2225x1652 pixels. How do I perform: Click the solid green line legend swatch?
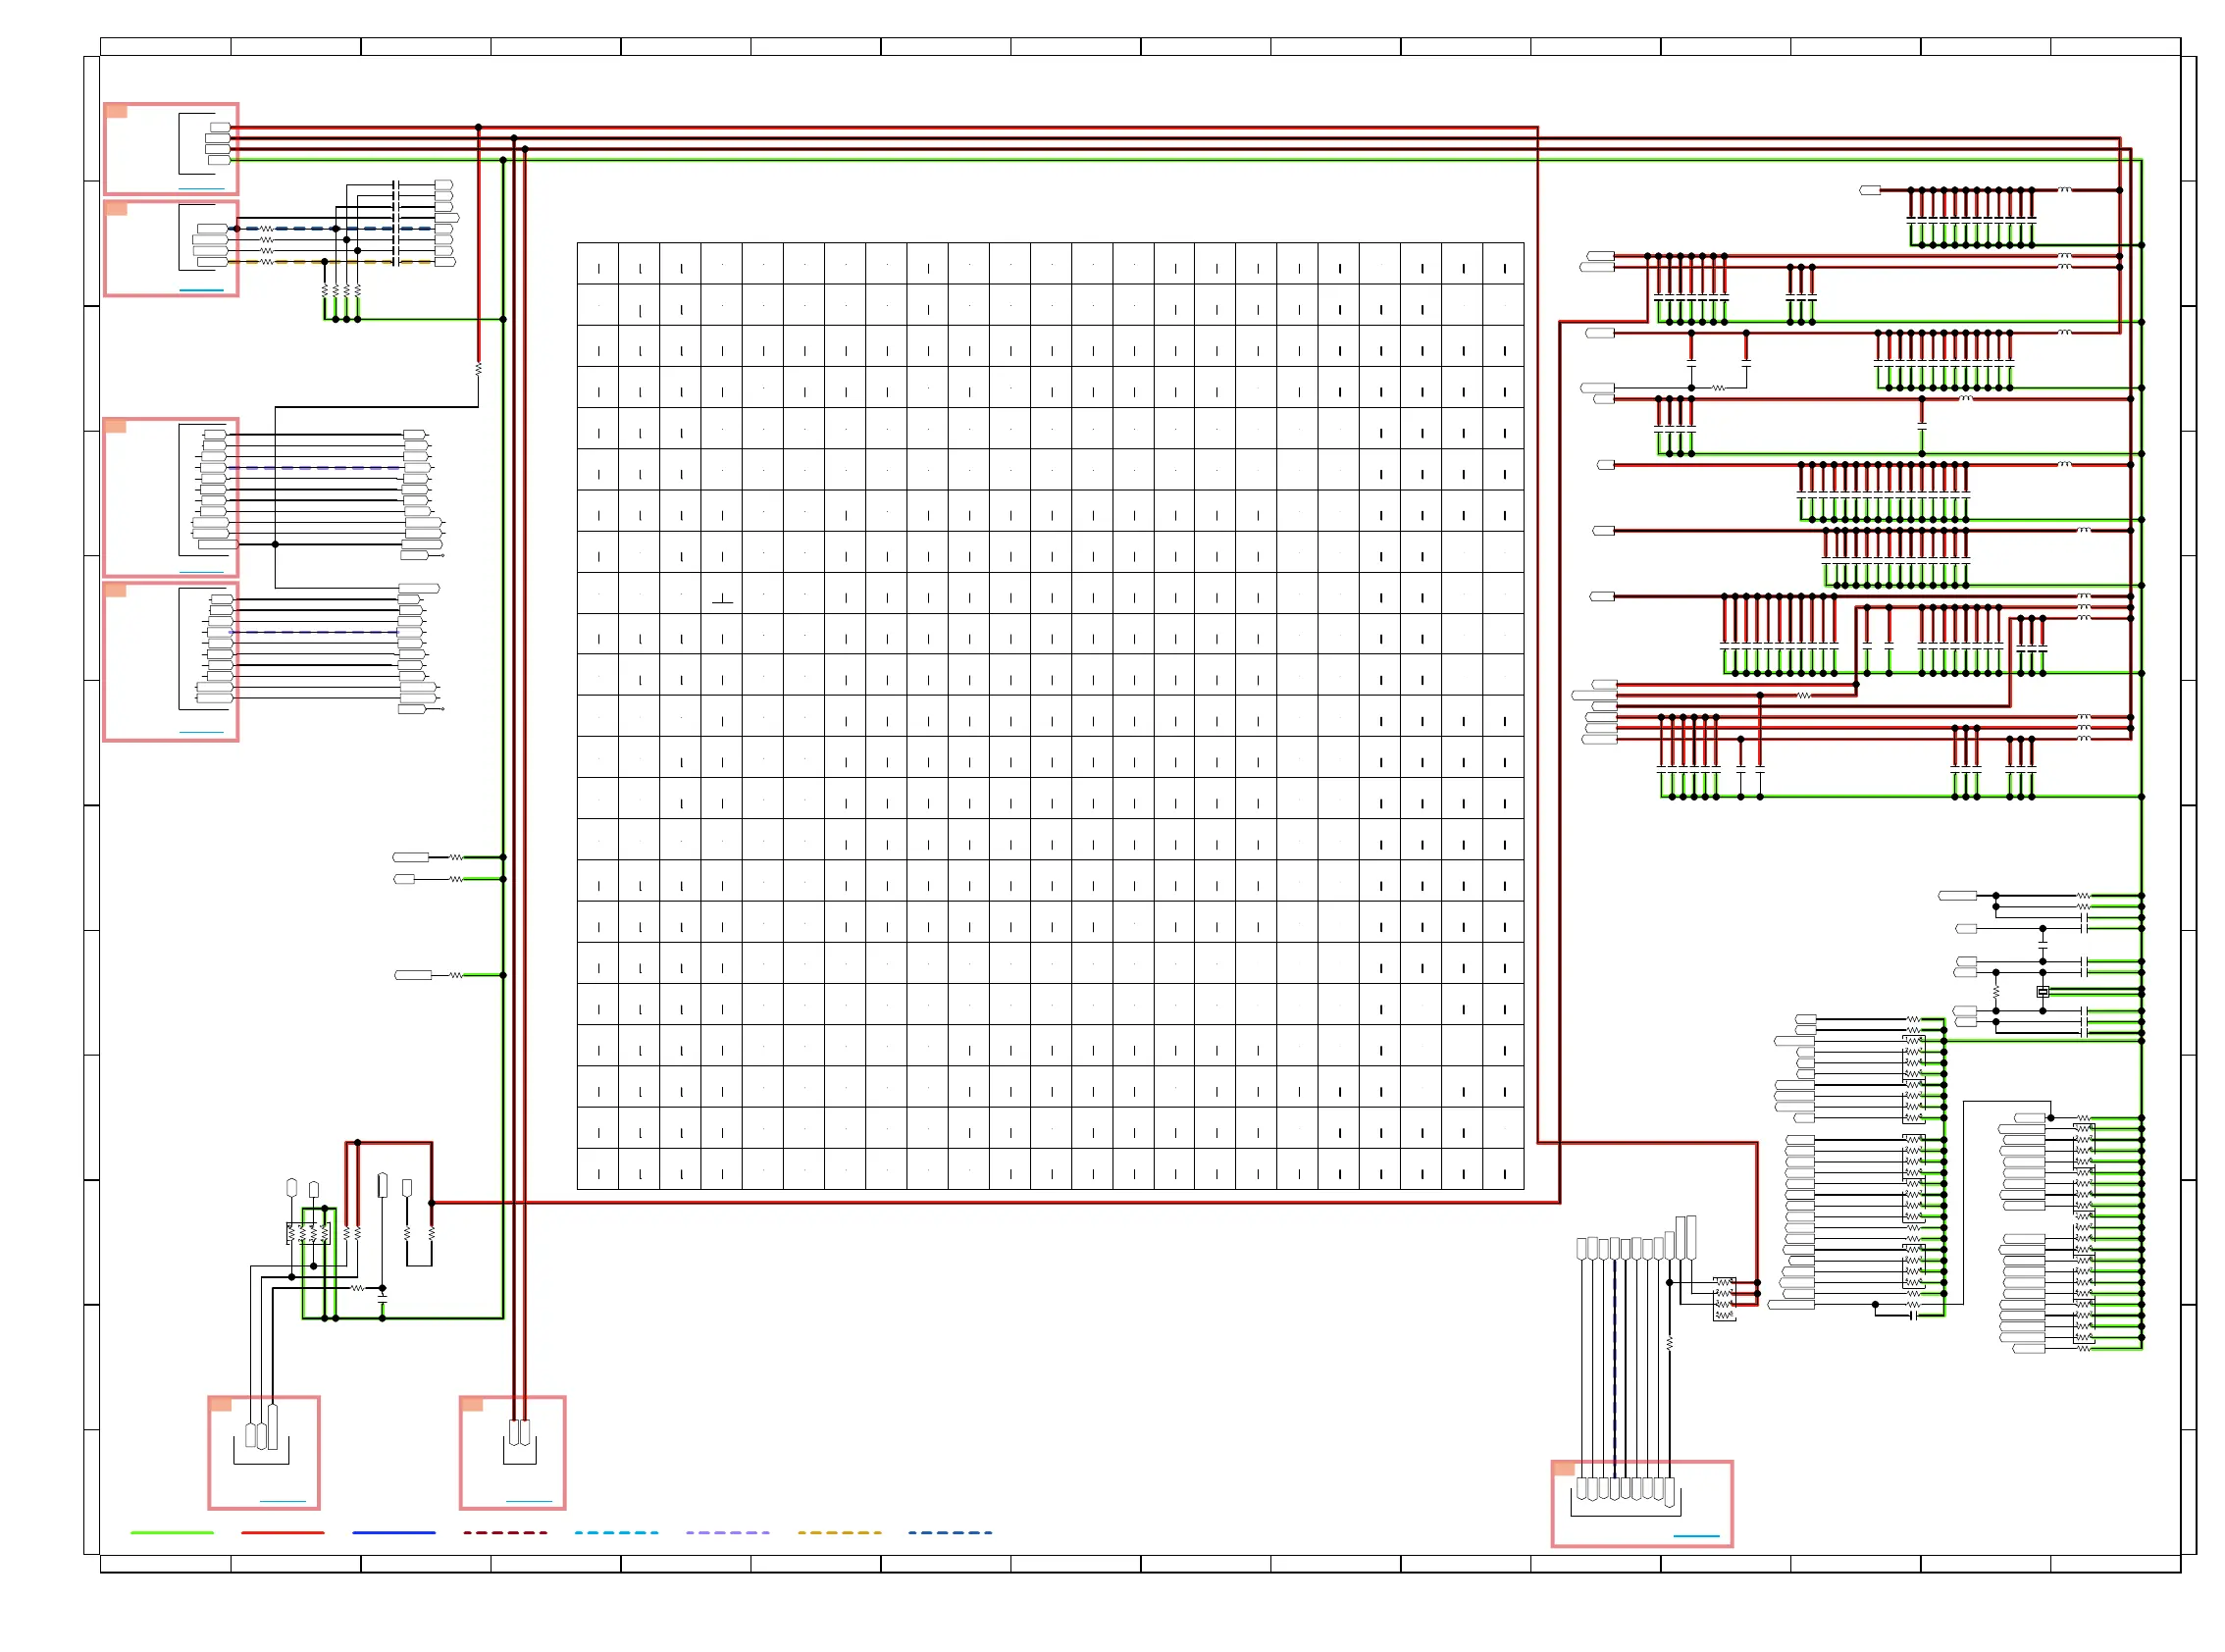tap(172, 1532)
